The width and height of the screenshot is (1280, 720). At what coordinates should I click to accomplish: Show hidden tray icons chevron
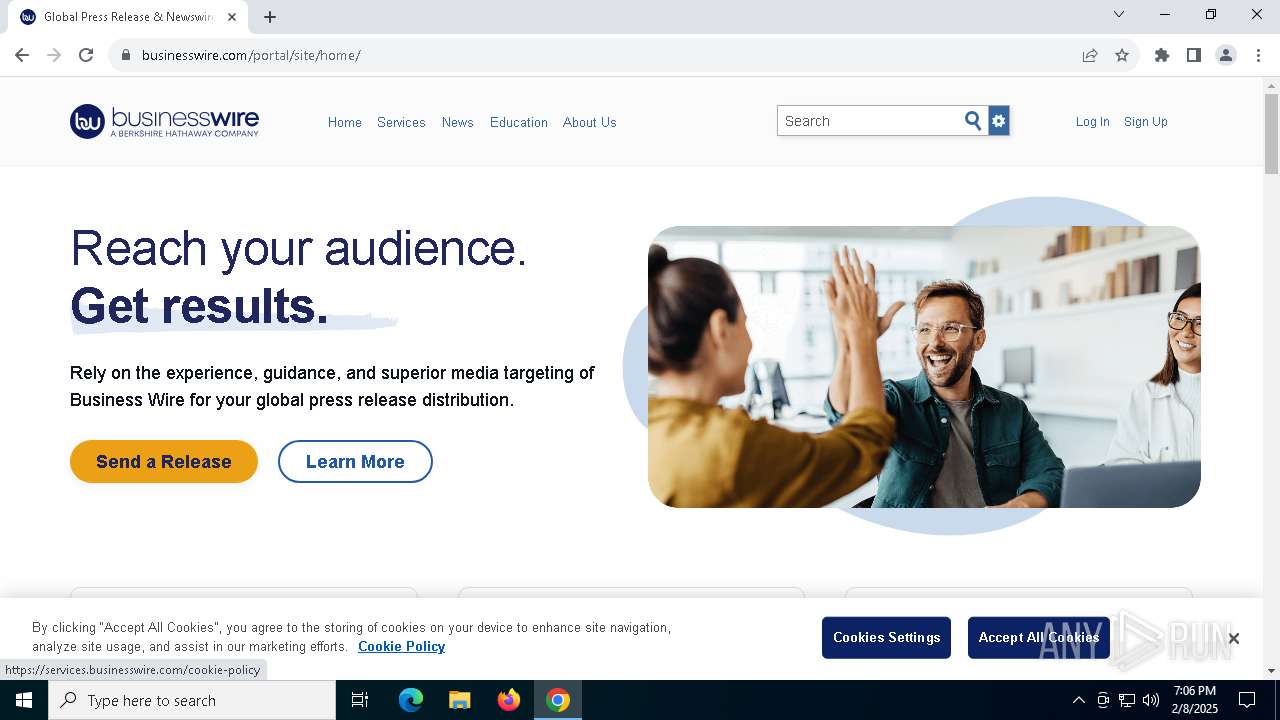point(1078,700)
